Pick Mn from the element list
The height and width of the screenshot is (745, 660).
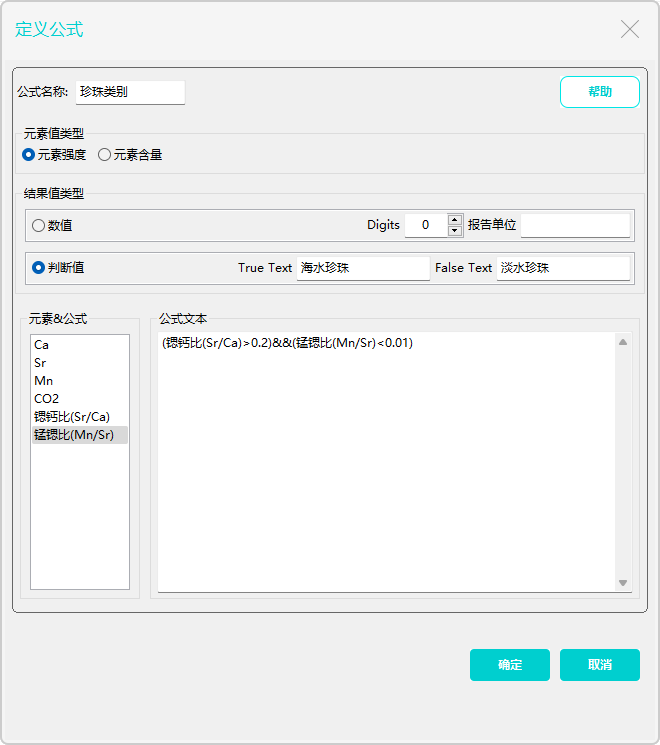80,381
